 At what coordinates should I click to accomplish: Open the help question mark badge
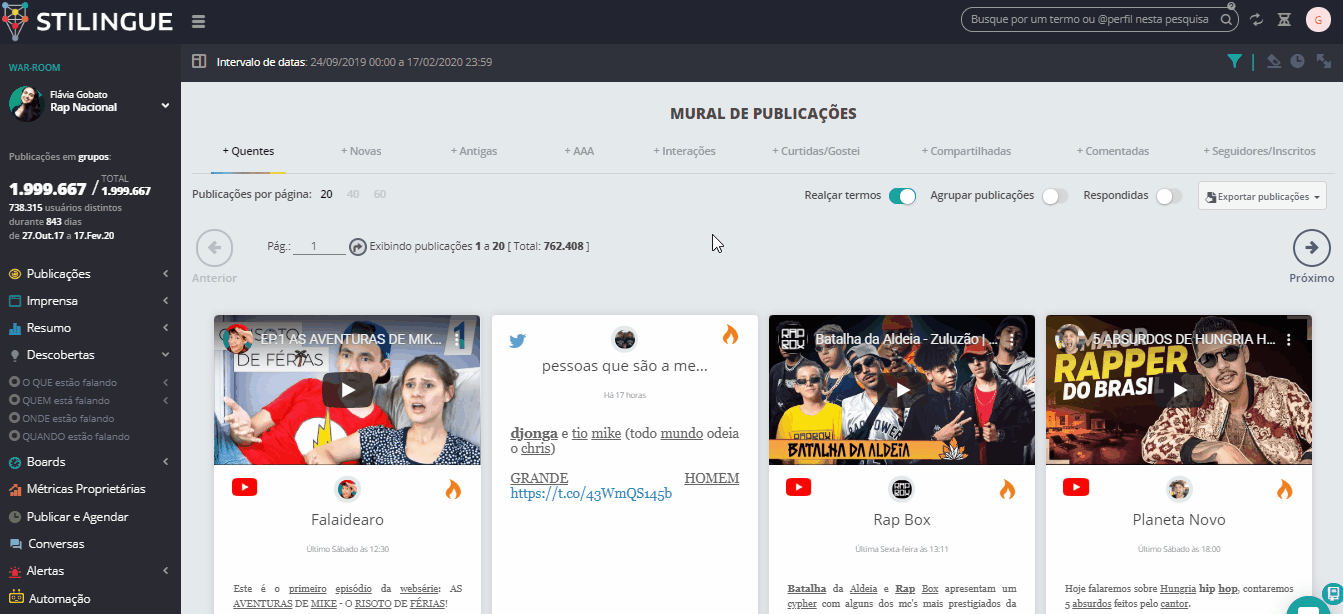point(1232,7)
